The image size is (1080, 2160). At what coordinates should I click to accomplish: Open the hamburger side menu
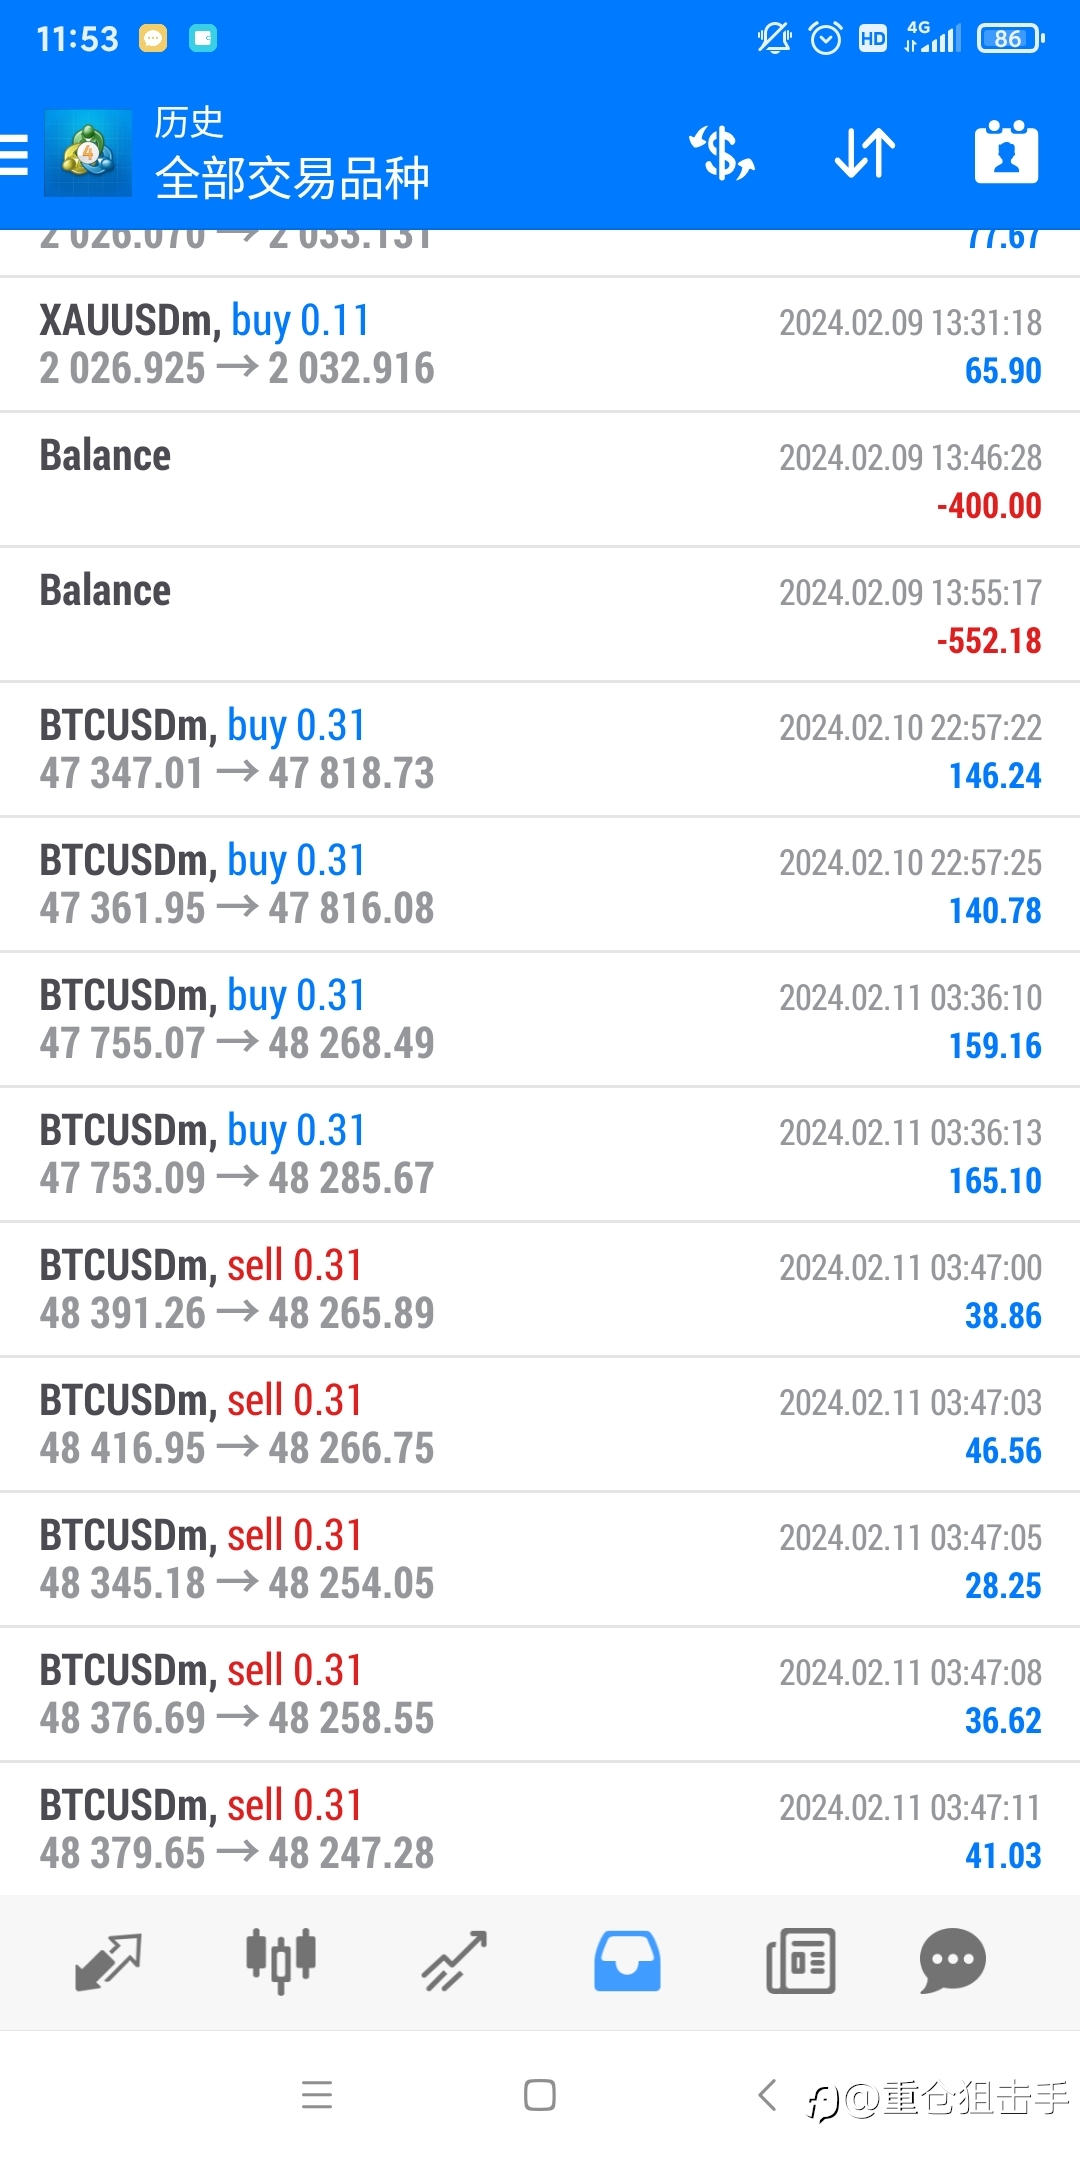click(14, 155)
